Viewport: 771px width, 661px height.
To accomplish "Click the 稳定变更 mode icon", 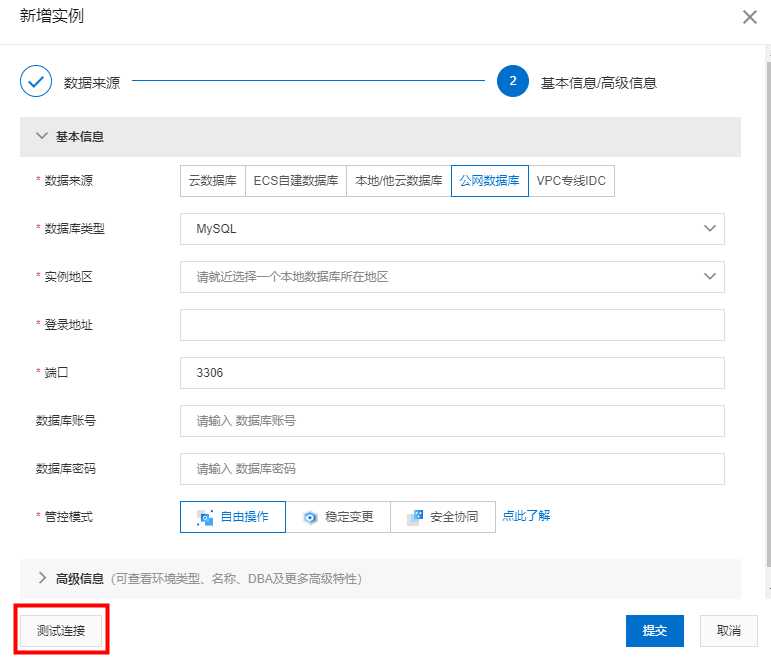I will pyautogui.click(x=310, y=518).
